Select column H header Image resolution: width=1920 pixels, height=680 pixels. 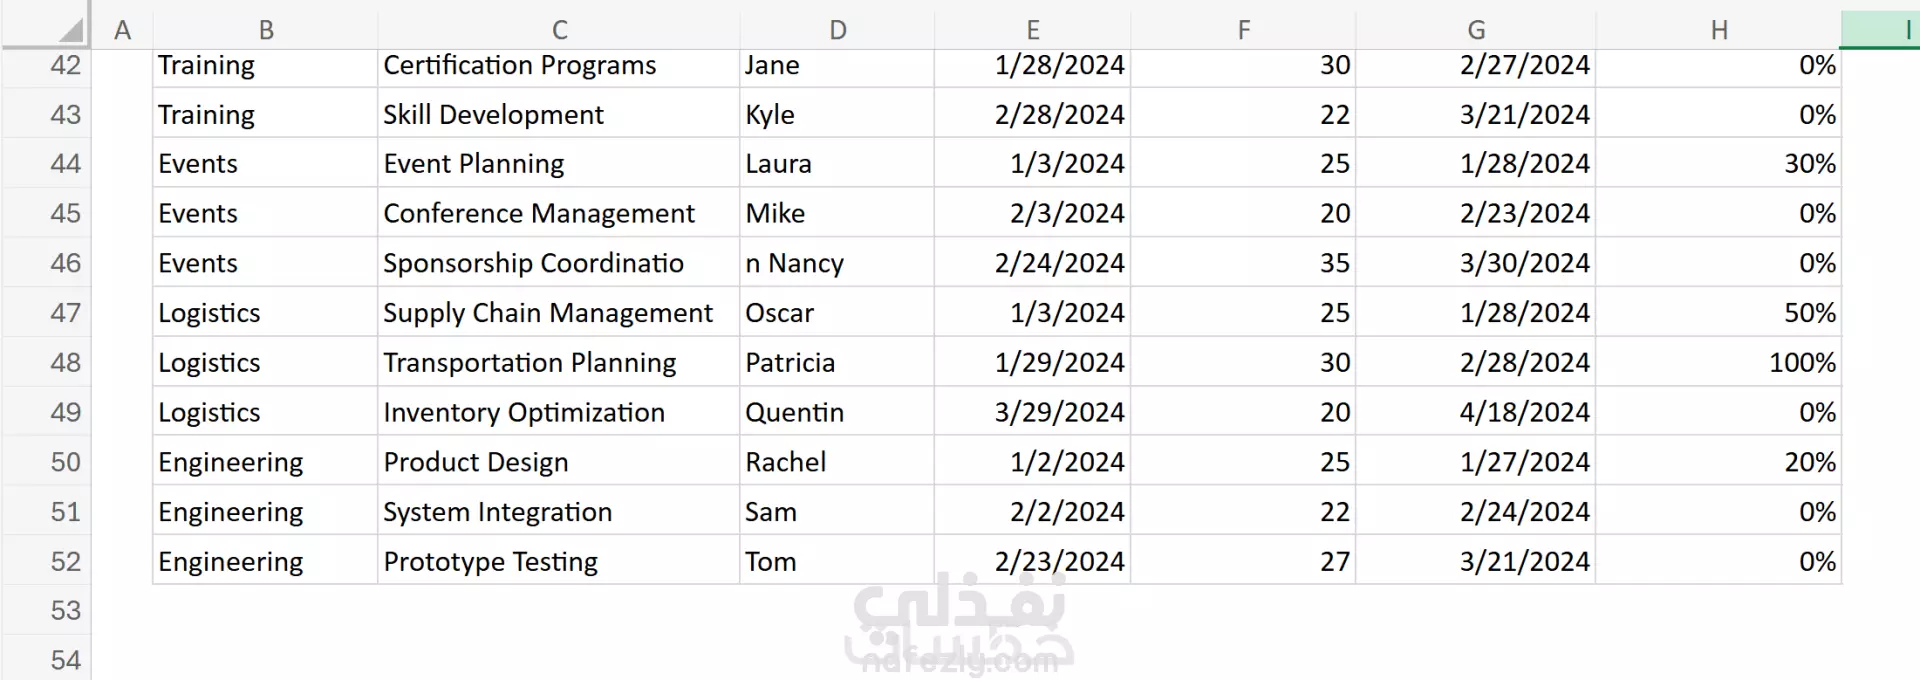tap(1718, 30)
